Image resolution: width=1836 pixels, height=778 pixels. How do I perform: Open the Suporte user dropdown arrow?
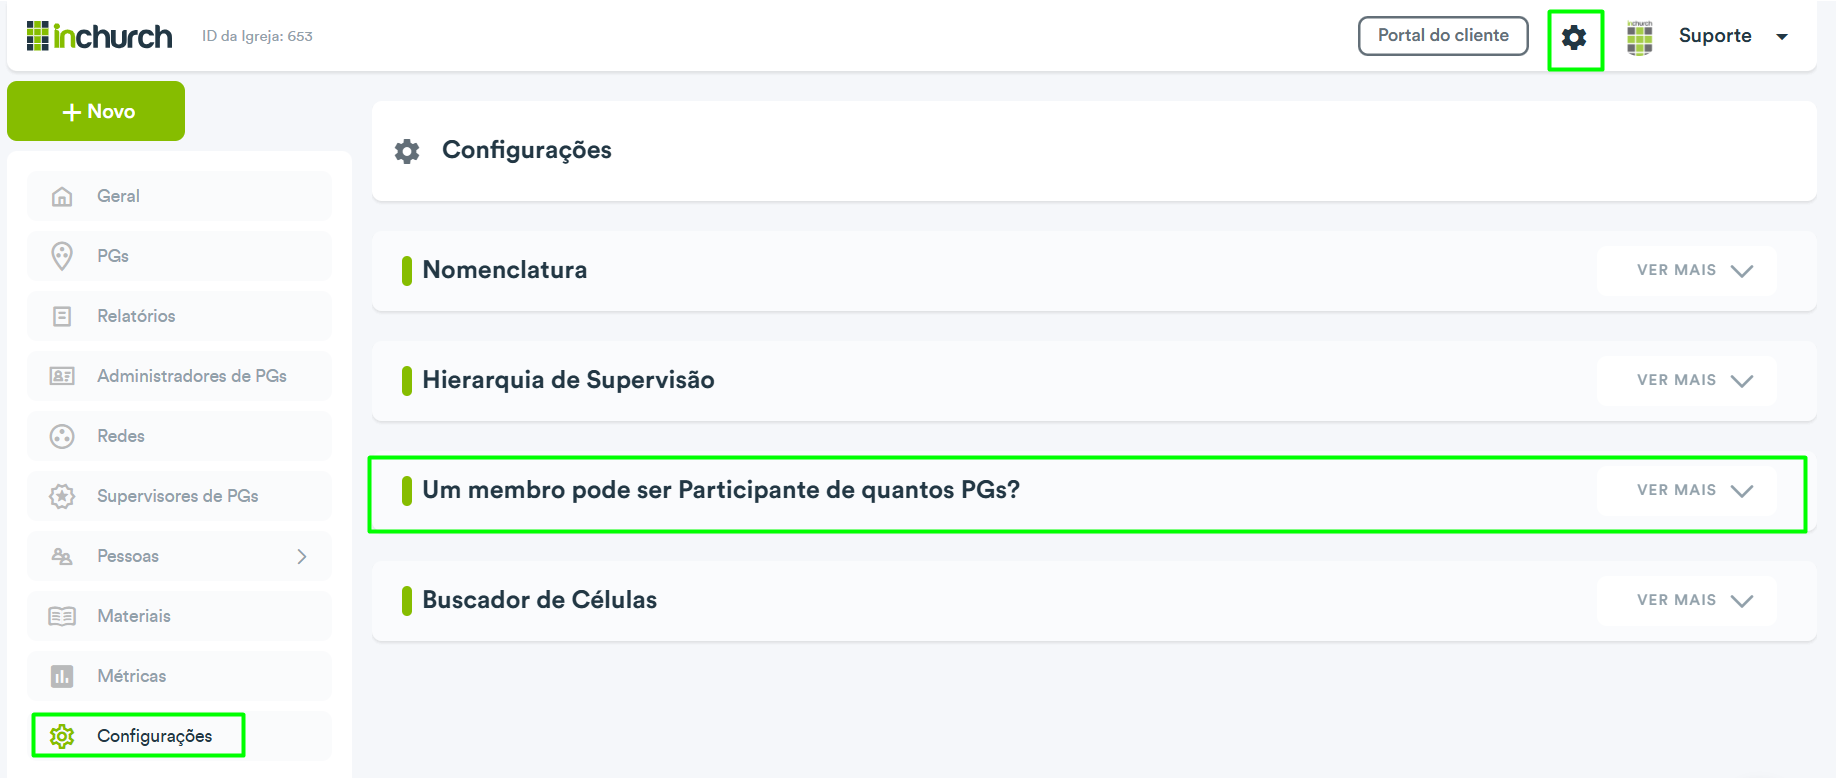pyautogui.click(x=1782, y=37)
